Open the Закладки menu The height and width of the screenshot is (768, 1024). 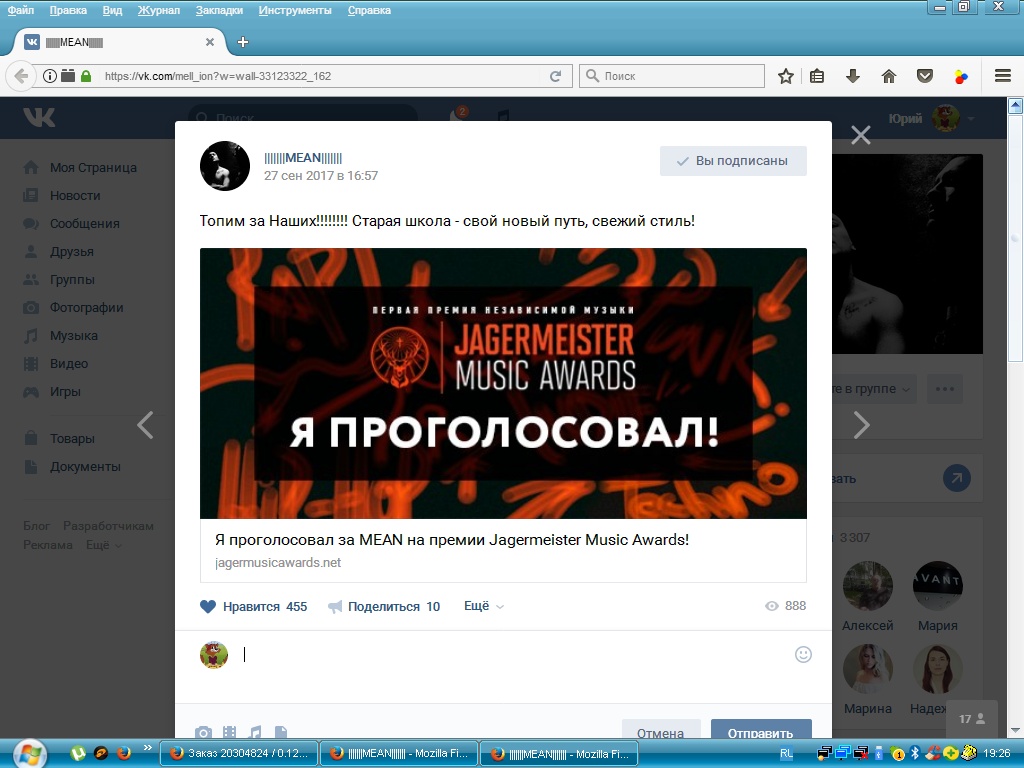coord(219,10)
